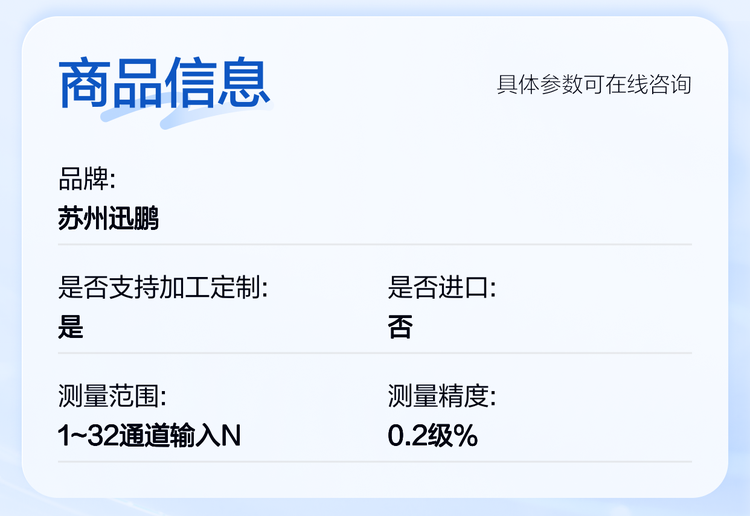This screenshot has height=516, width=750.
Task: Select the 是否支持加工定制: label
Action: (x=163, y=289)
